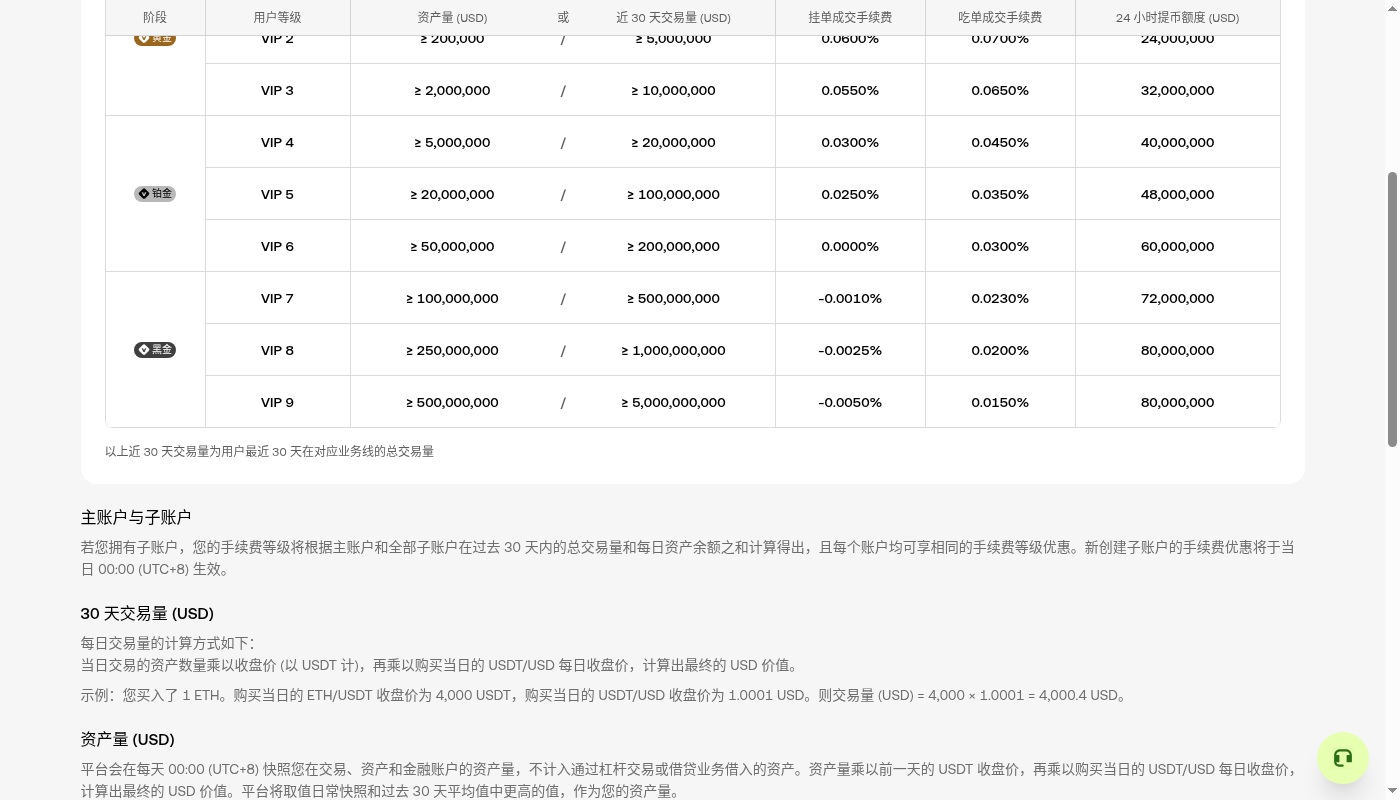Click the 0.0150% taker fee
Viewport: 1400px width, 800px height.
[1000, 402]
